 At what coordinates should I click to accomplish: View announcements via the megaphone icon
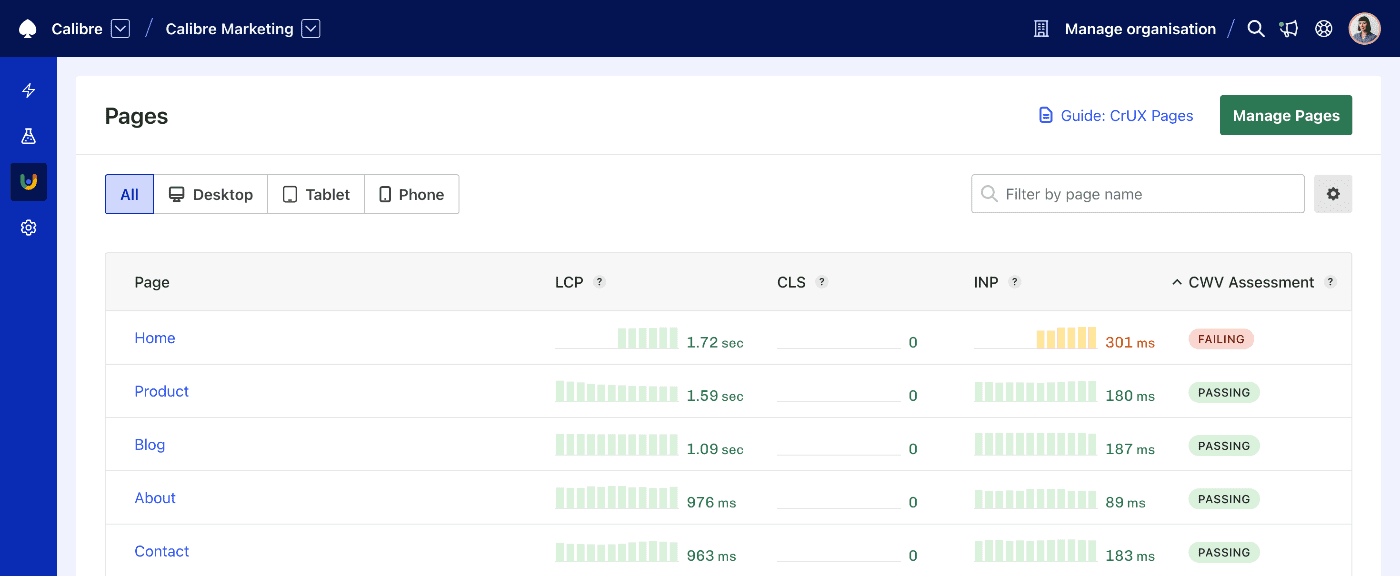(x=1289, y=29)
